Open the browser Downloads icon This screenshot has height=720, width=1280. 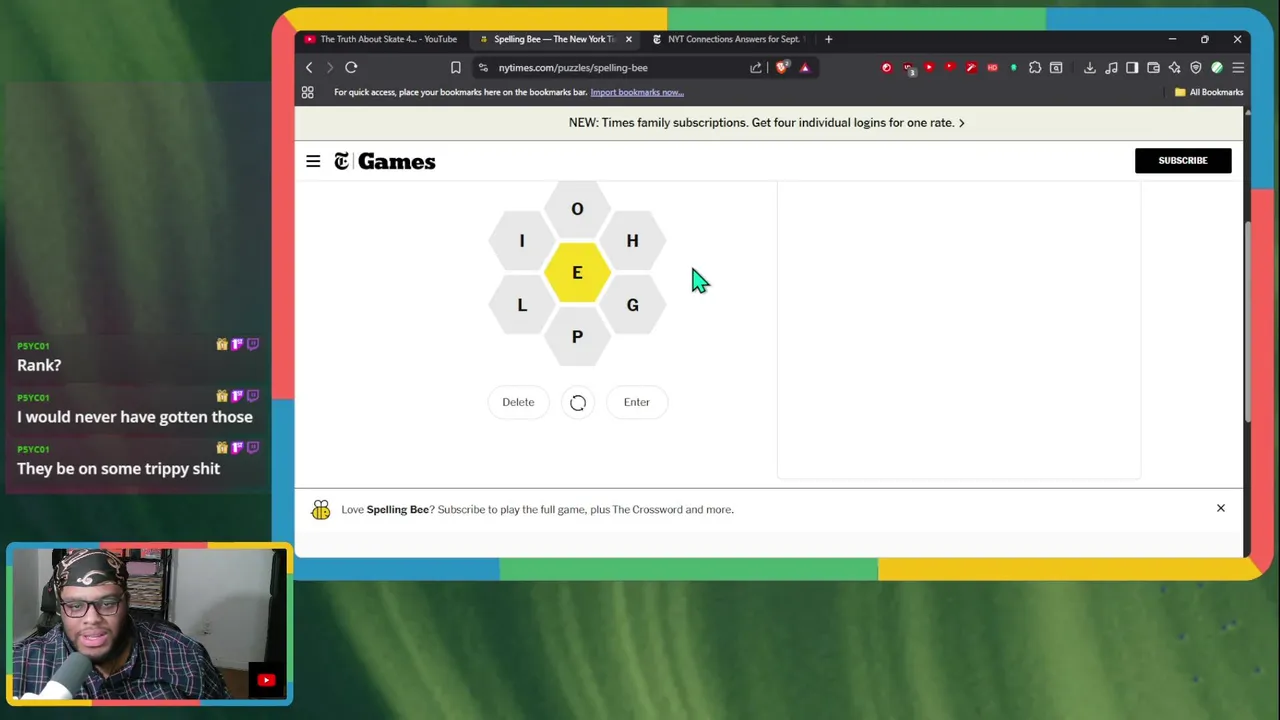pos(1090,67)
